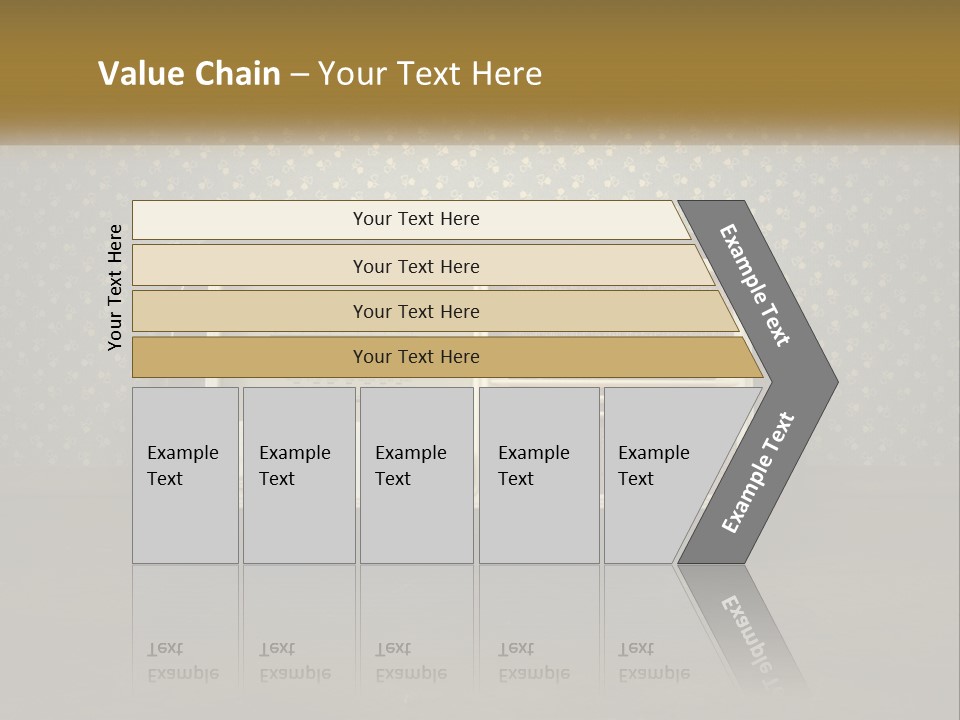Click upper arm Example Text of chevron arrow
Screen dimensions: 960x720
754,285
